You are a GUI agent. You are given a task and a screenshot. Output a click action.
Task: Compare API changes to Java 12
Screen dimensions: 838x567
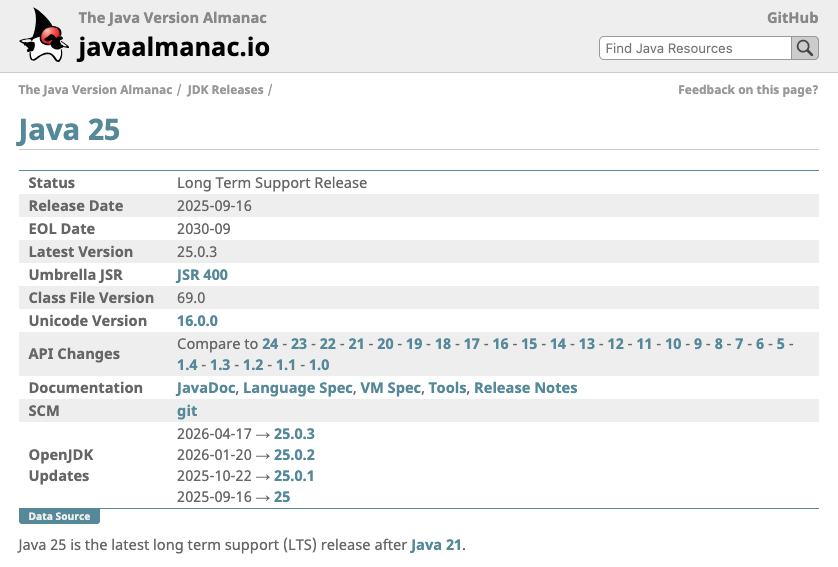(x=616, y=344)
